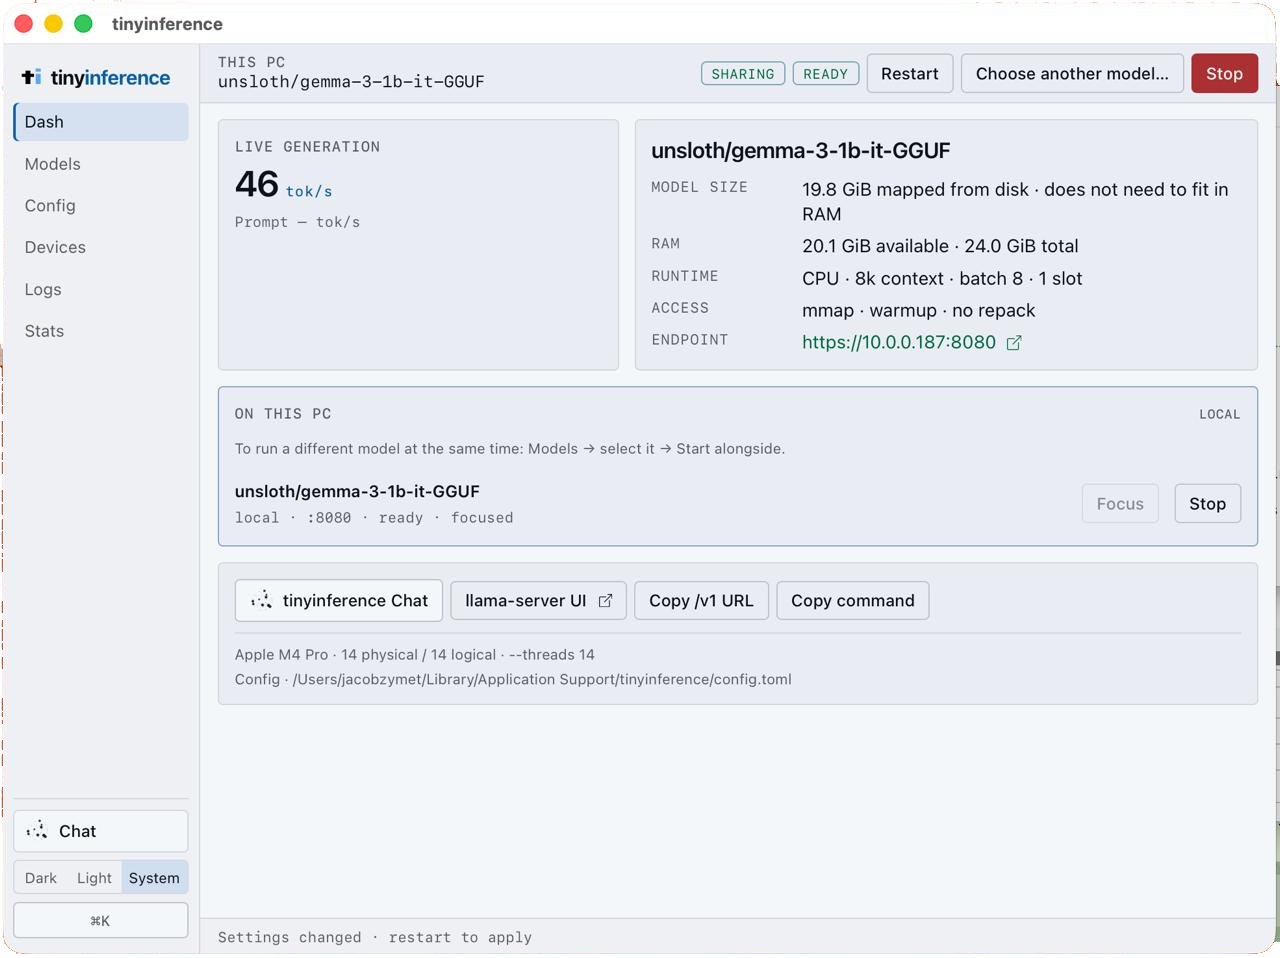Click the dots icon on tinyinference Chat button
Image resolution: width=1280 pixels, height=958 pixels.
[262, 600]
